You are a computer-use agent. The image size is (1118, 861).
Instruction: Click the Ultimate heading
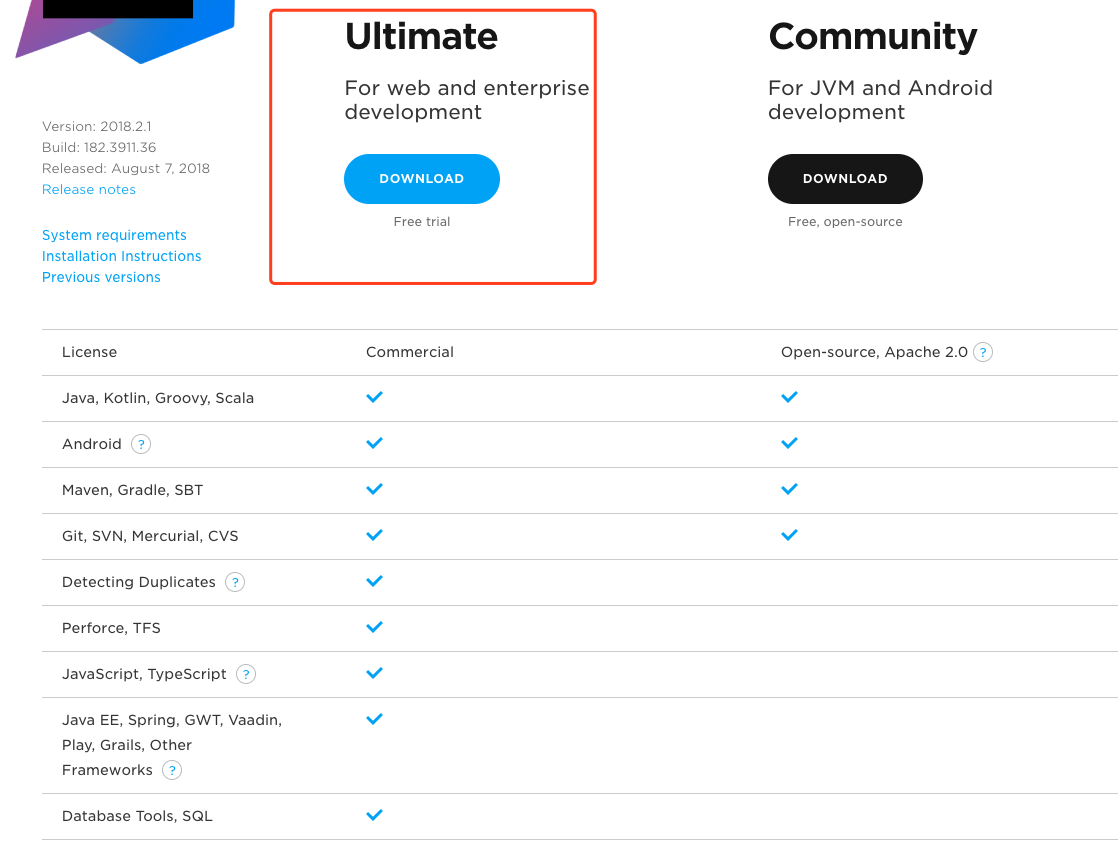coord(421,36)
